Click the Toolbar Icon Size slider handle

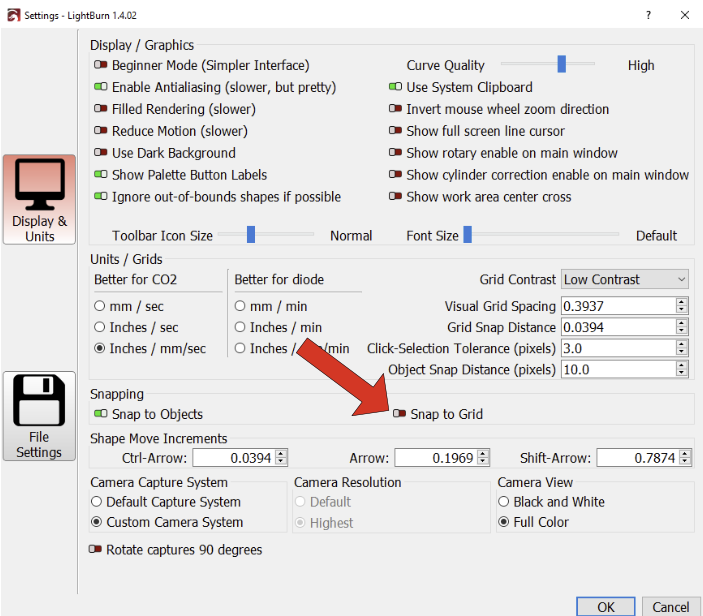tap(251, 234)
